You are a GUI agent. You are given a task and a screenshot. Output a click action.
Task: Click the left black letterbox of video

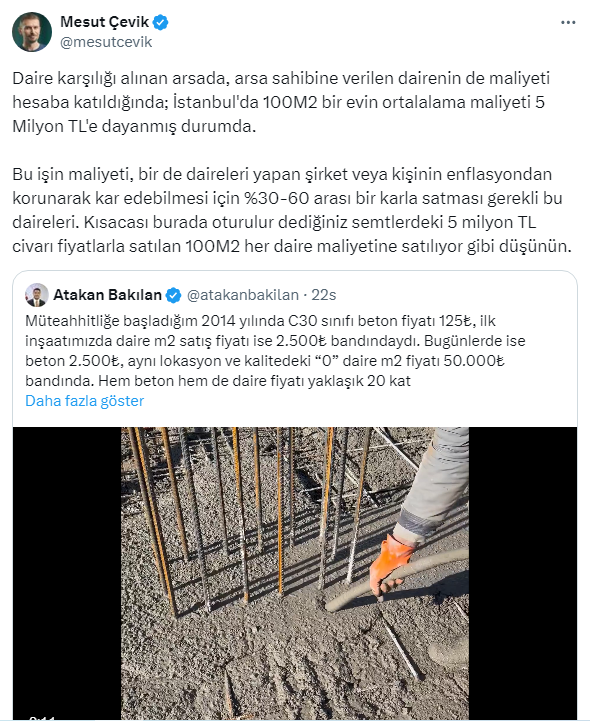click(67, 573)
